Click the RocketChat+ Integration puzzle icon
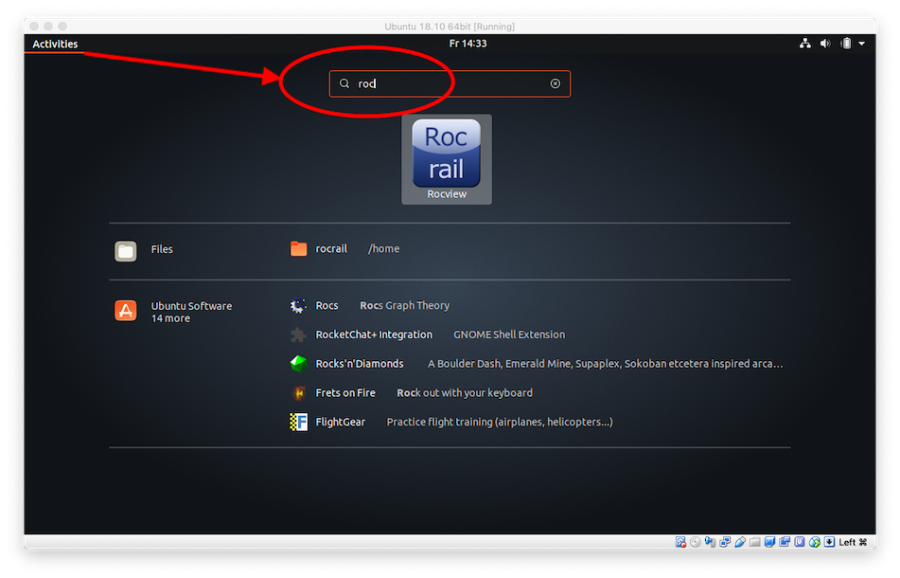 pyautogui.click(x=298, y=335)
